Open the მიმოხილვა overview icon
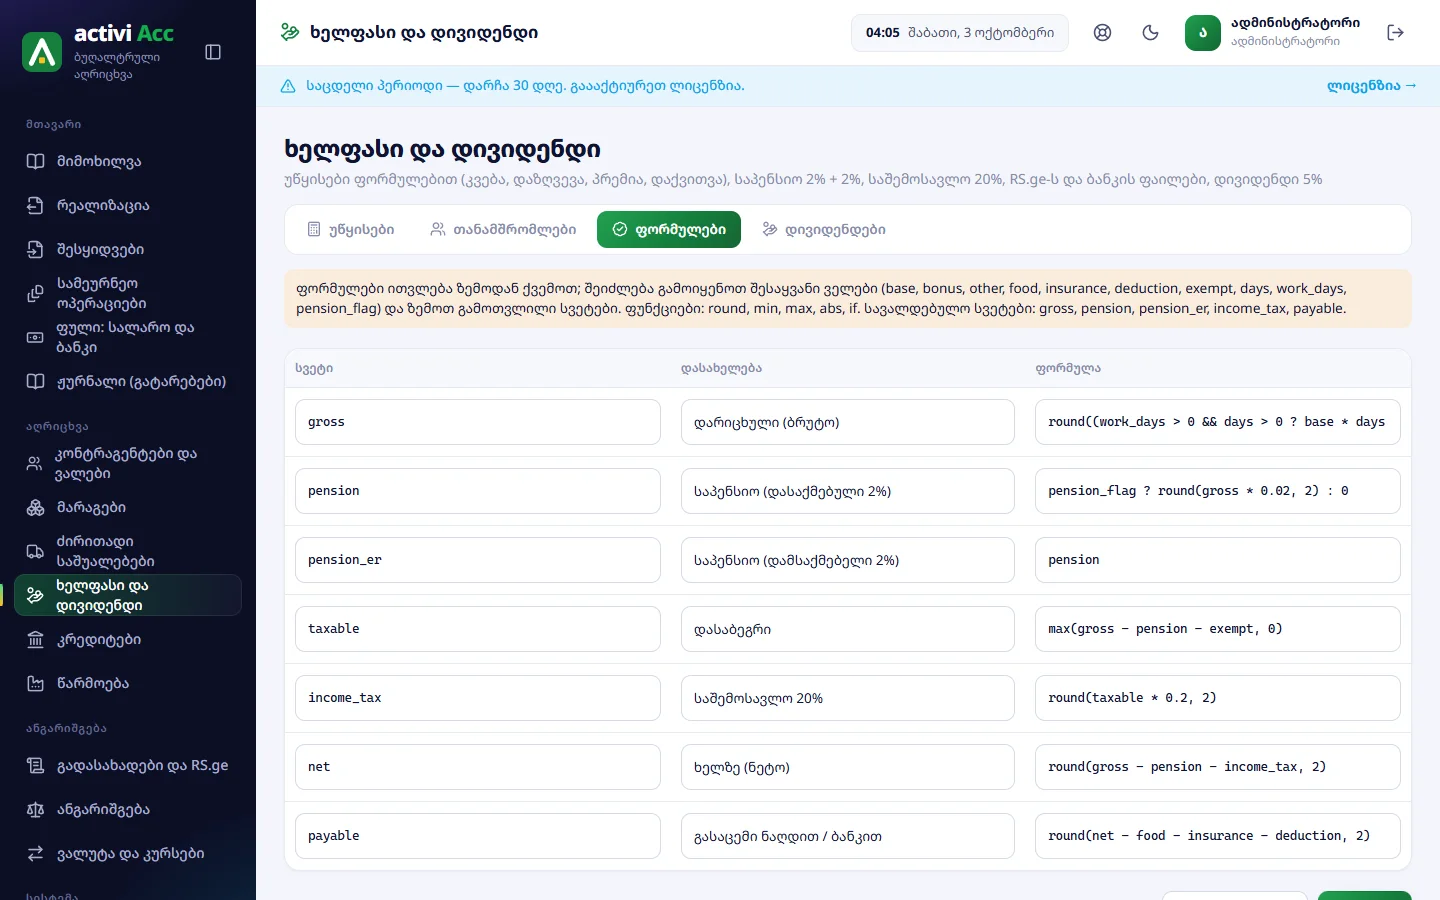The image size is (1440, 900). click(35, 161)
